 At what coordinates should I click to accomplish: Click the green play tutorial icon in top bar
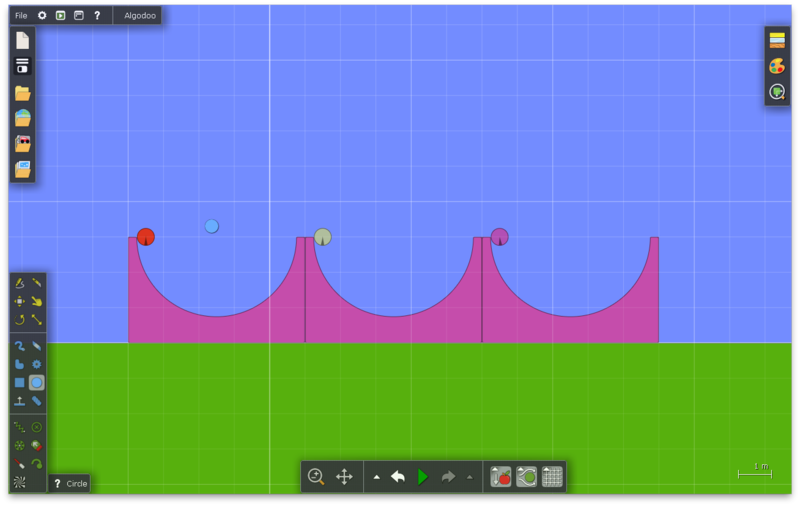60,15
